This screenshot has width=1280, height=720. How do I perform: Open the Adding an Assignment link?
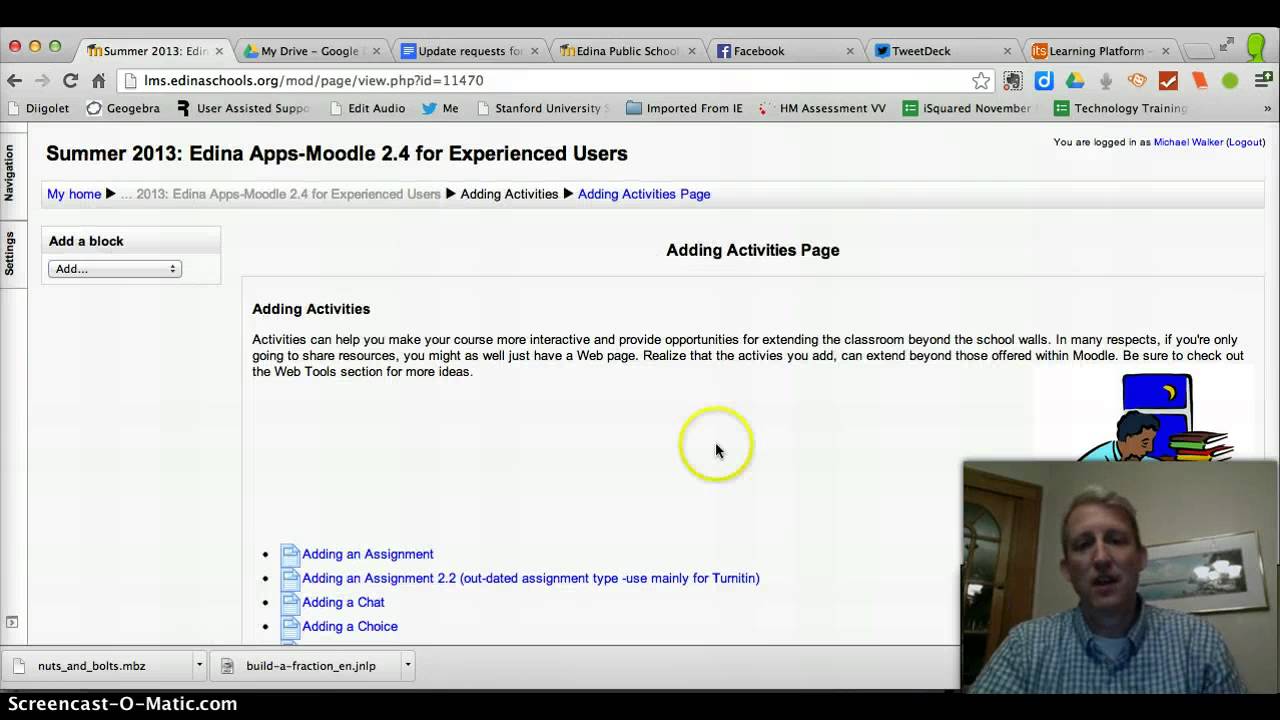pyautogui.click(x=368, y=554)
